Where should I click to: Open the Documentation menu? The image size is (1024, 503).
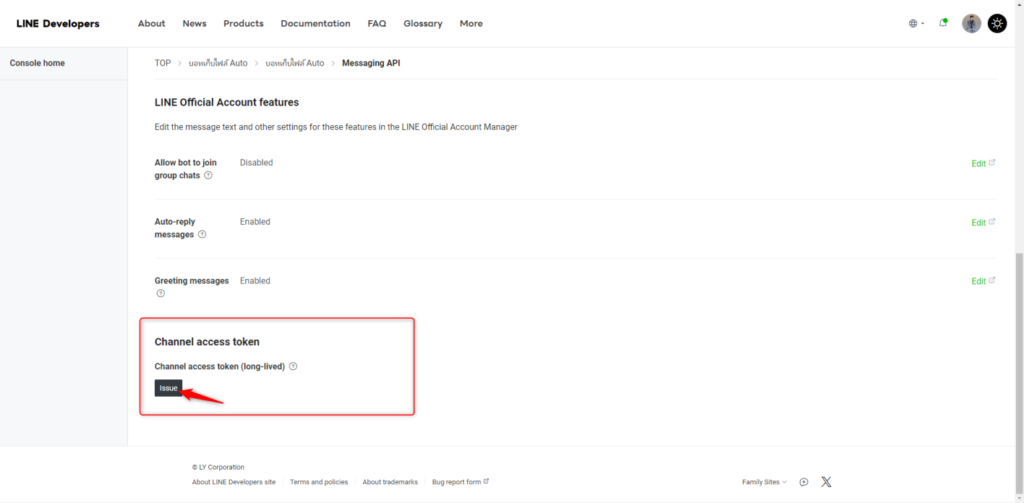coord(315,23)
